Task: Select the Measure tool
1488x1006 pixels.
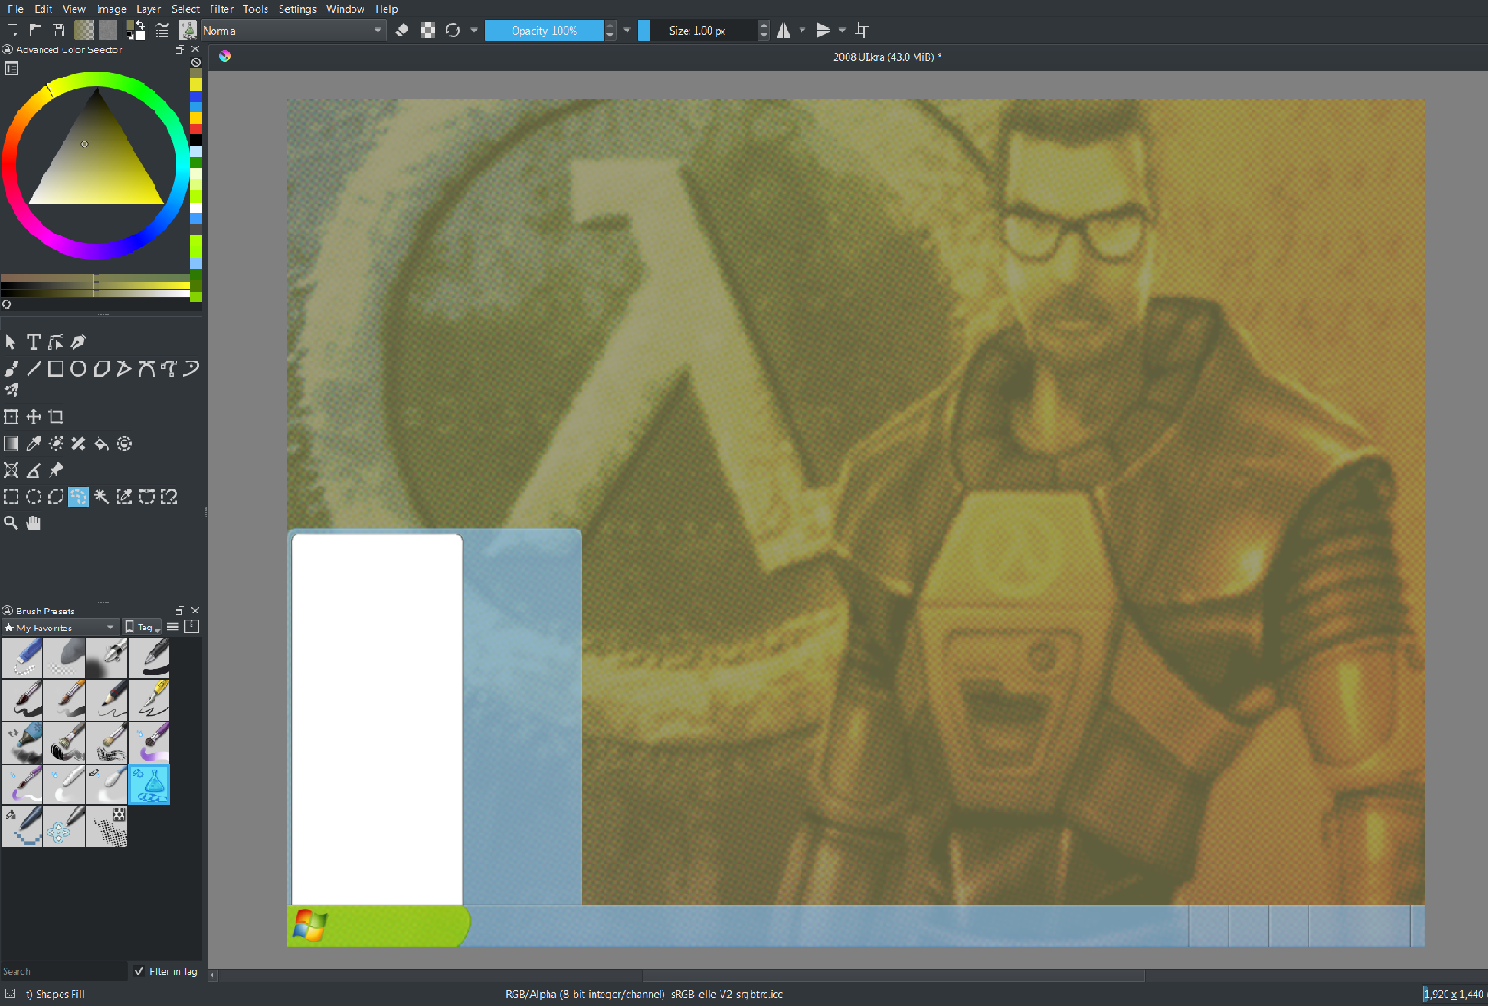Action: pos(33,470)
